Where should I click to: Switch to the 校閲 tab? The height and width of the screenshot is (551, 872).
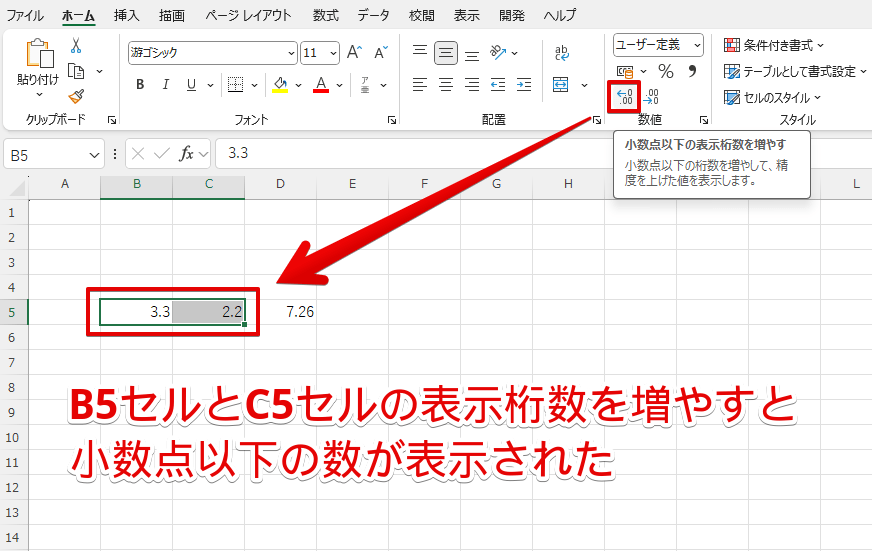422,15
